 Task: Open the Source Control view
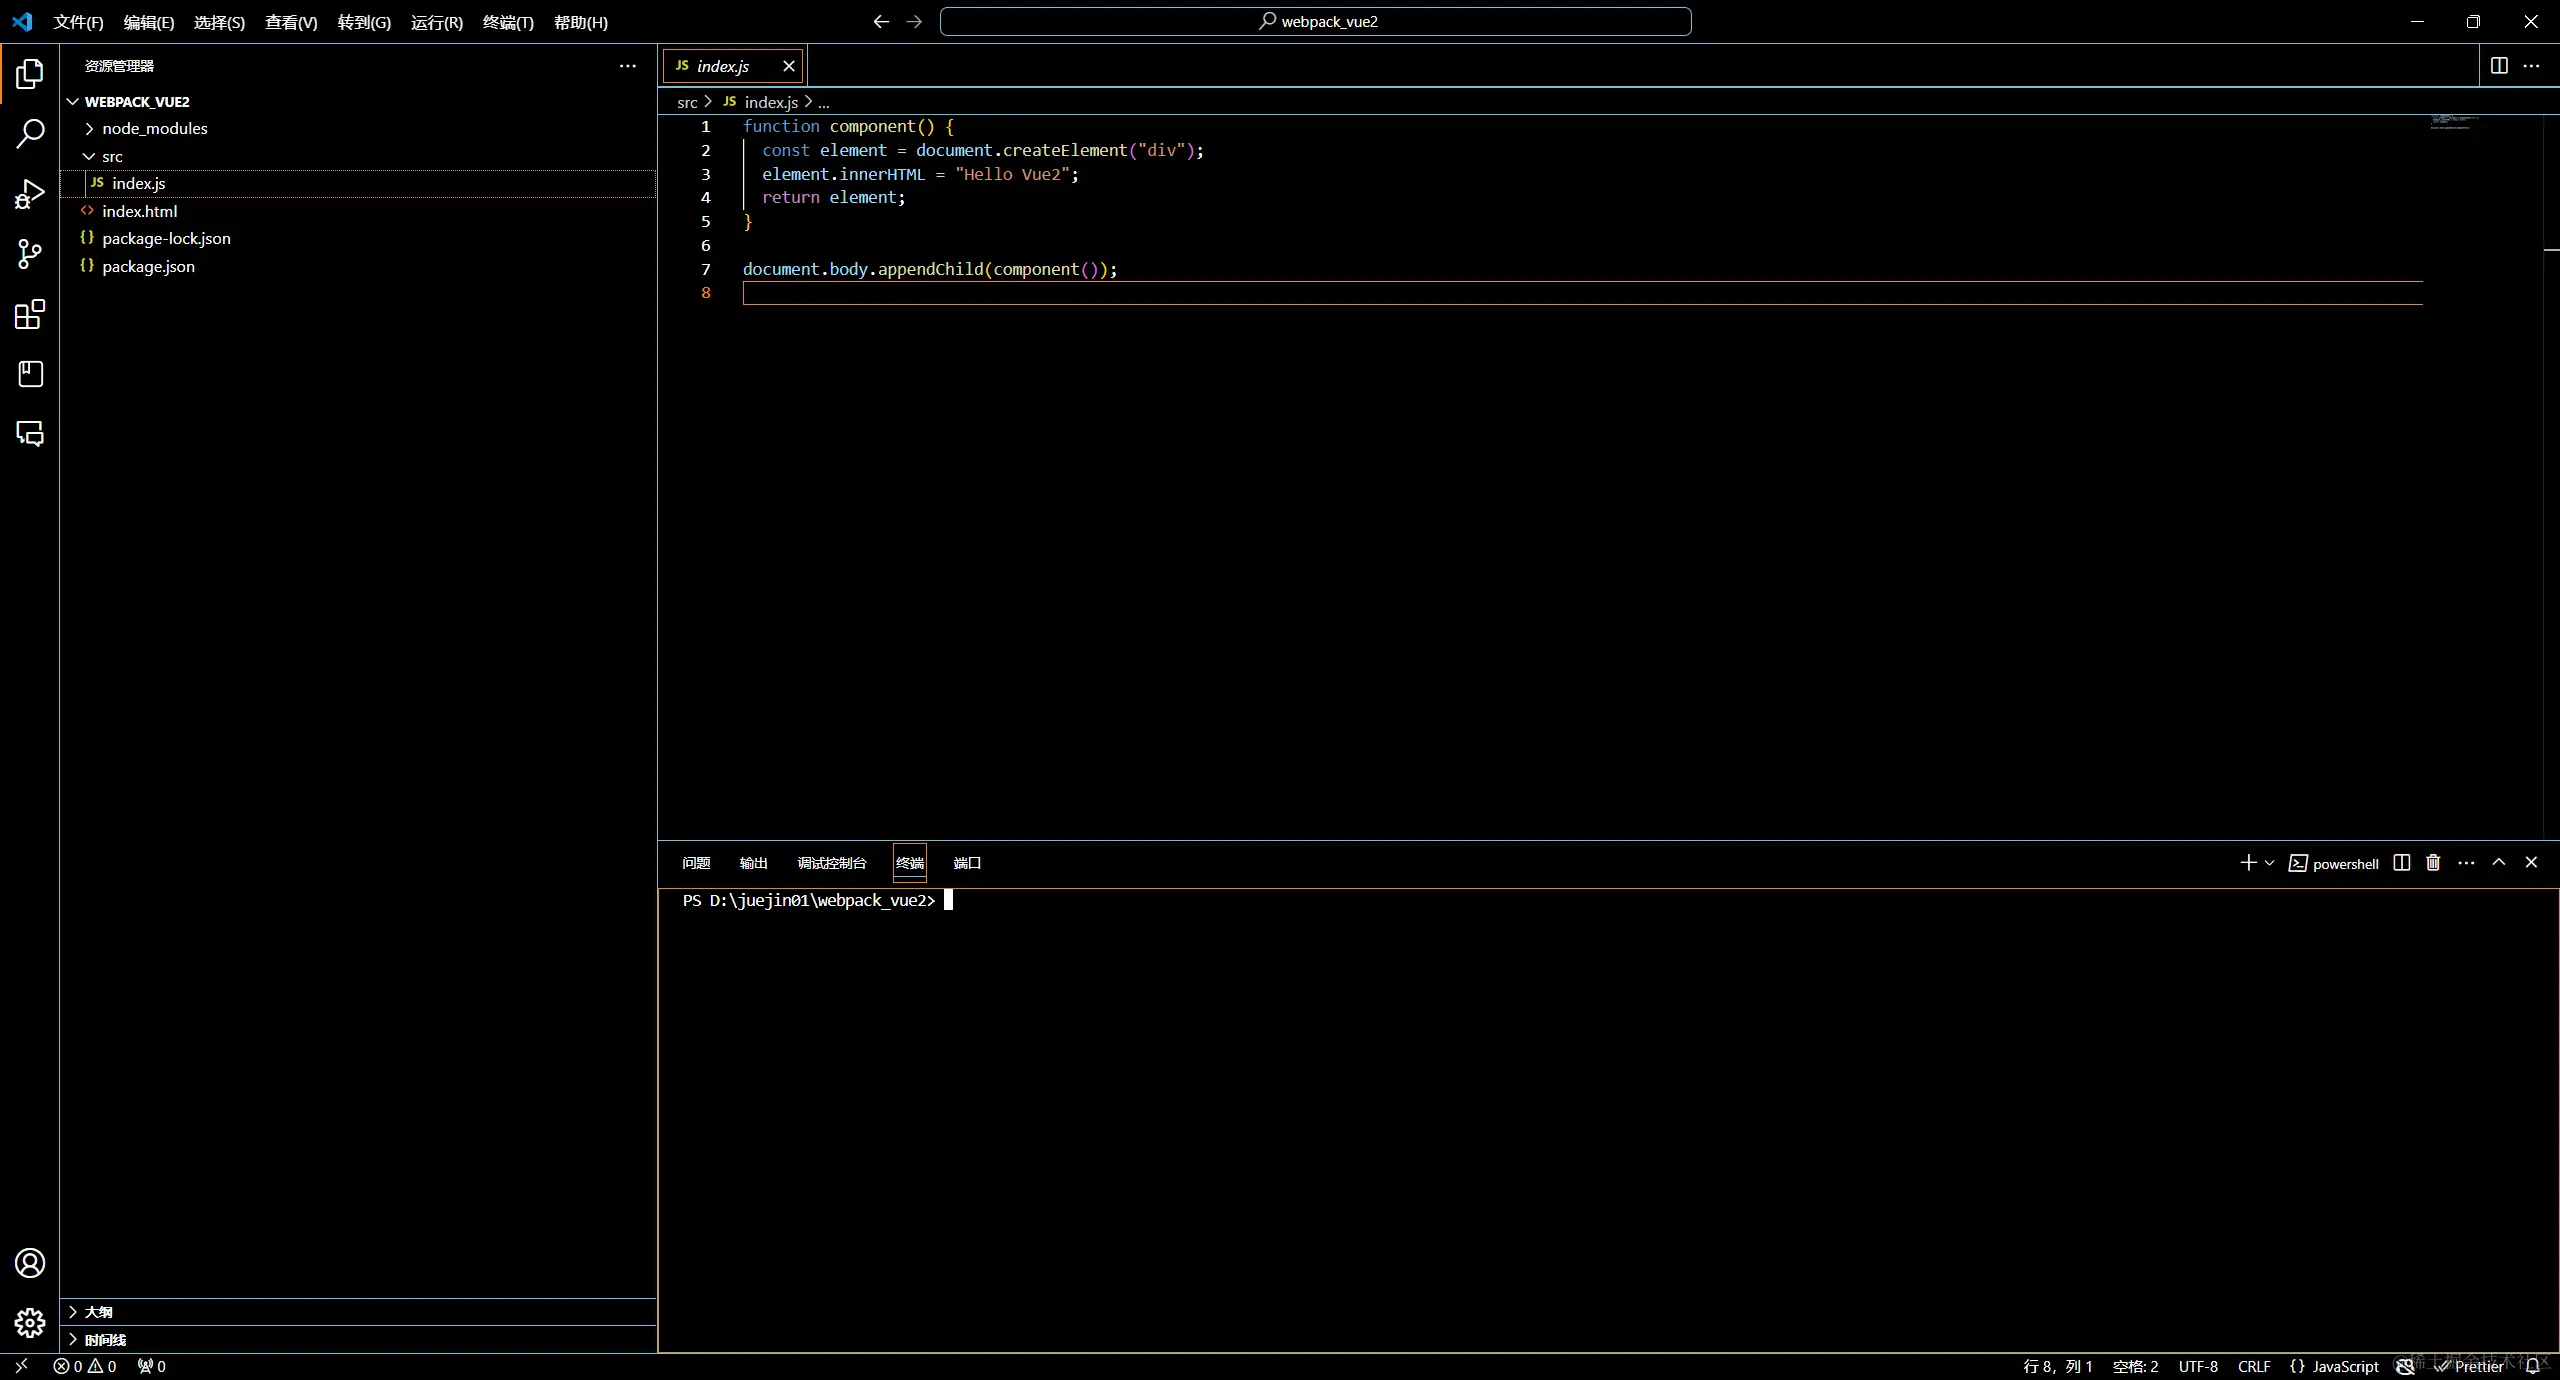pos(30,254)
